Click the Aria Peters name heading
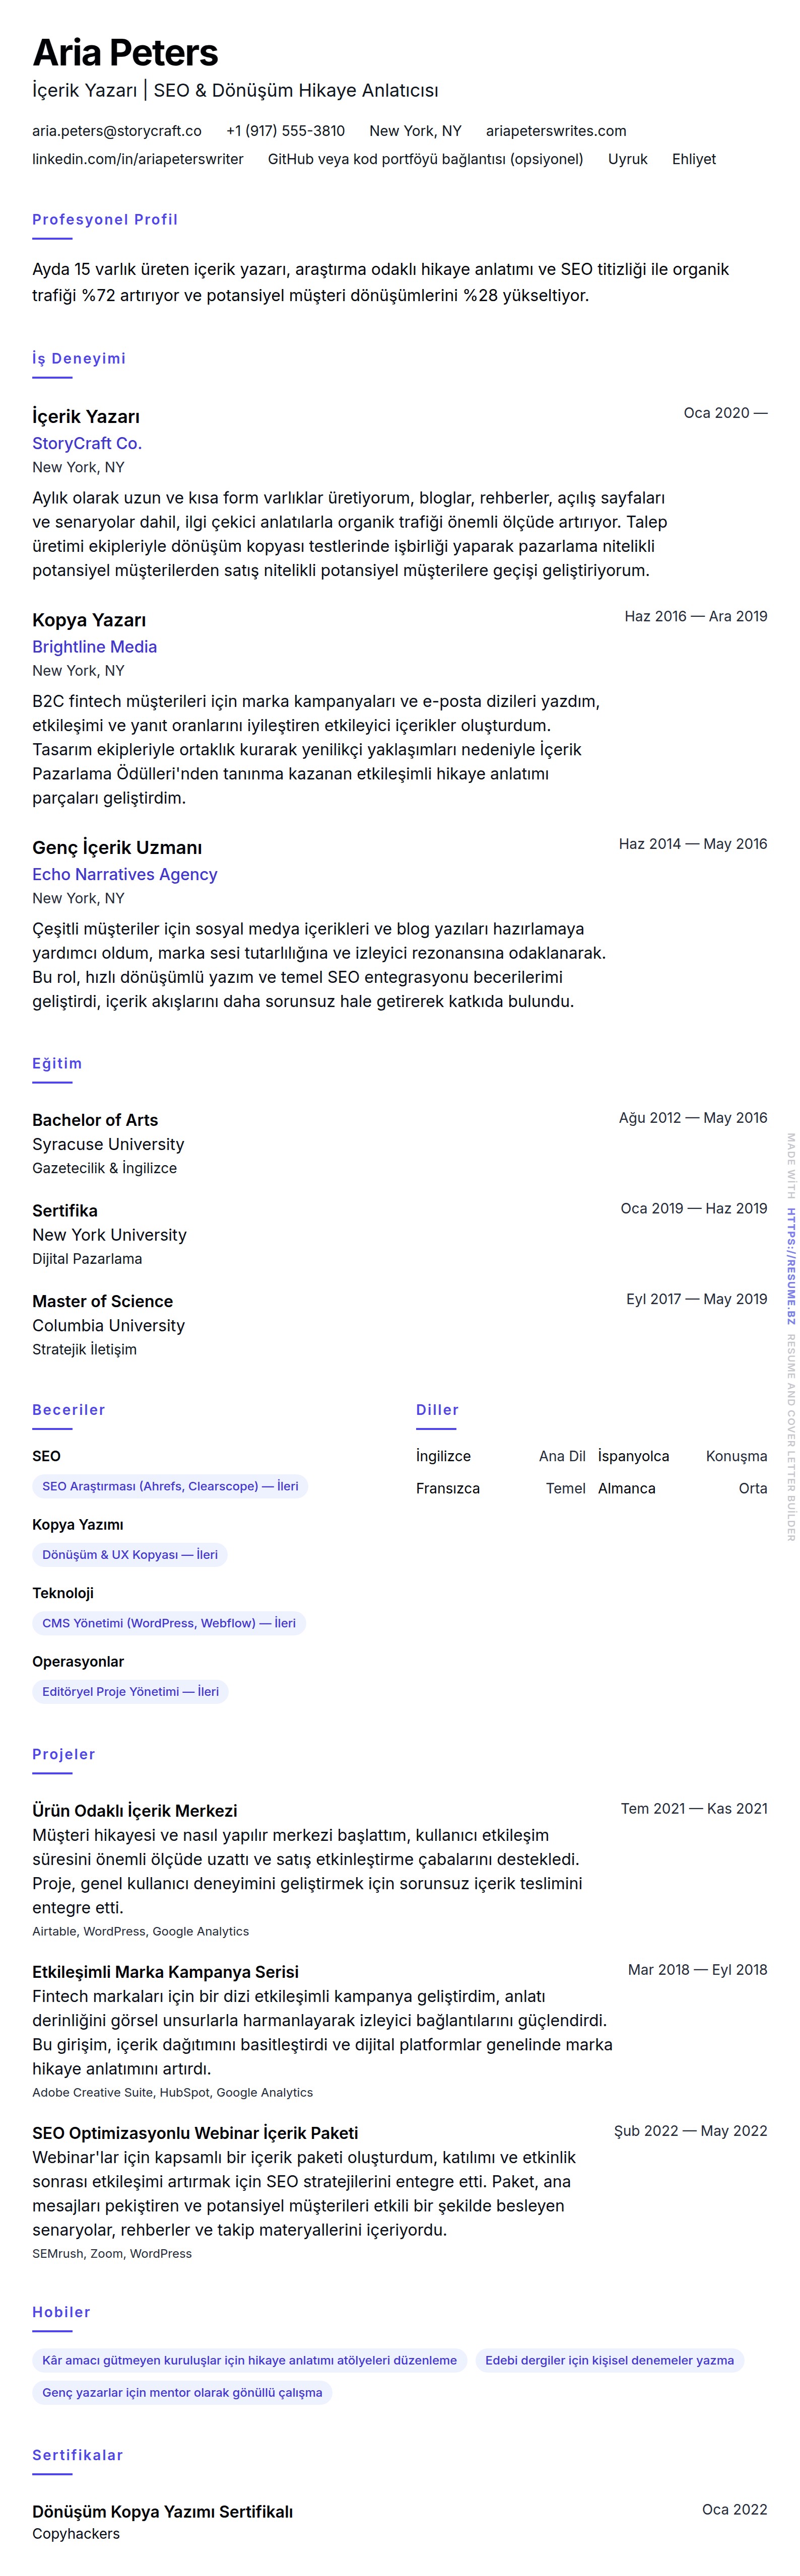The image size is (800, 2576). (125, 52)
